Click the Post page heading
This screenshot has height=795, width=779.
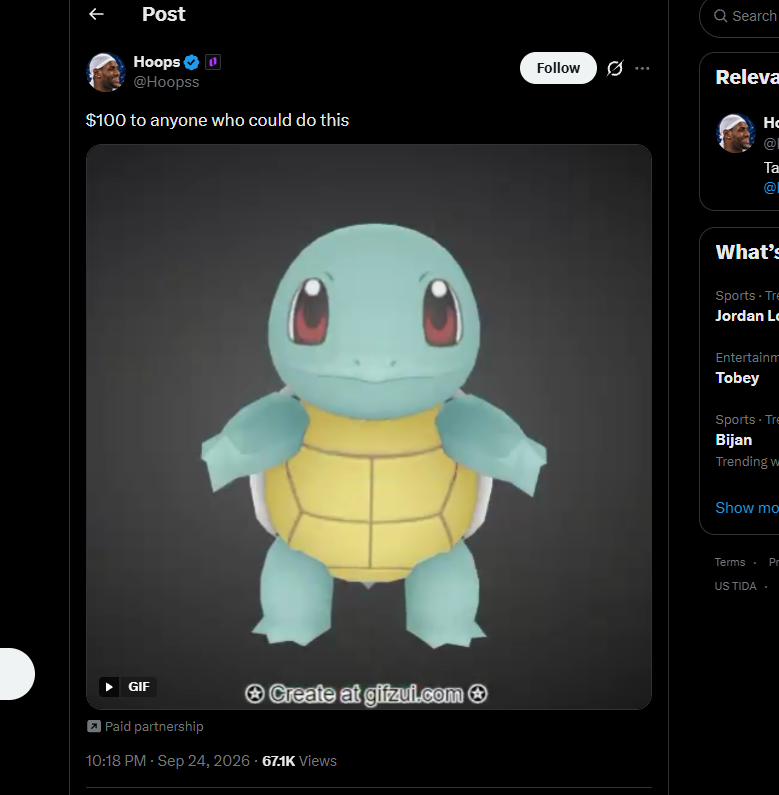163,14
